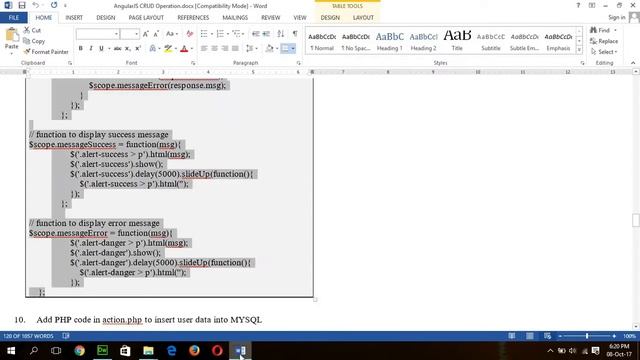Toggle superscript formatting
Image resolution: width=640 pixels, height=360 pixels.
(x=138, y=49)
